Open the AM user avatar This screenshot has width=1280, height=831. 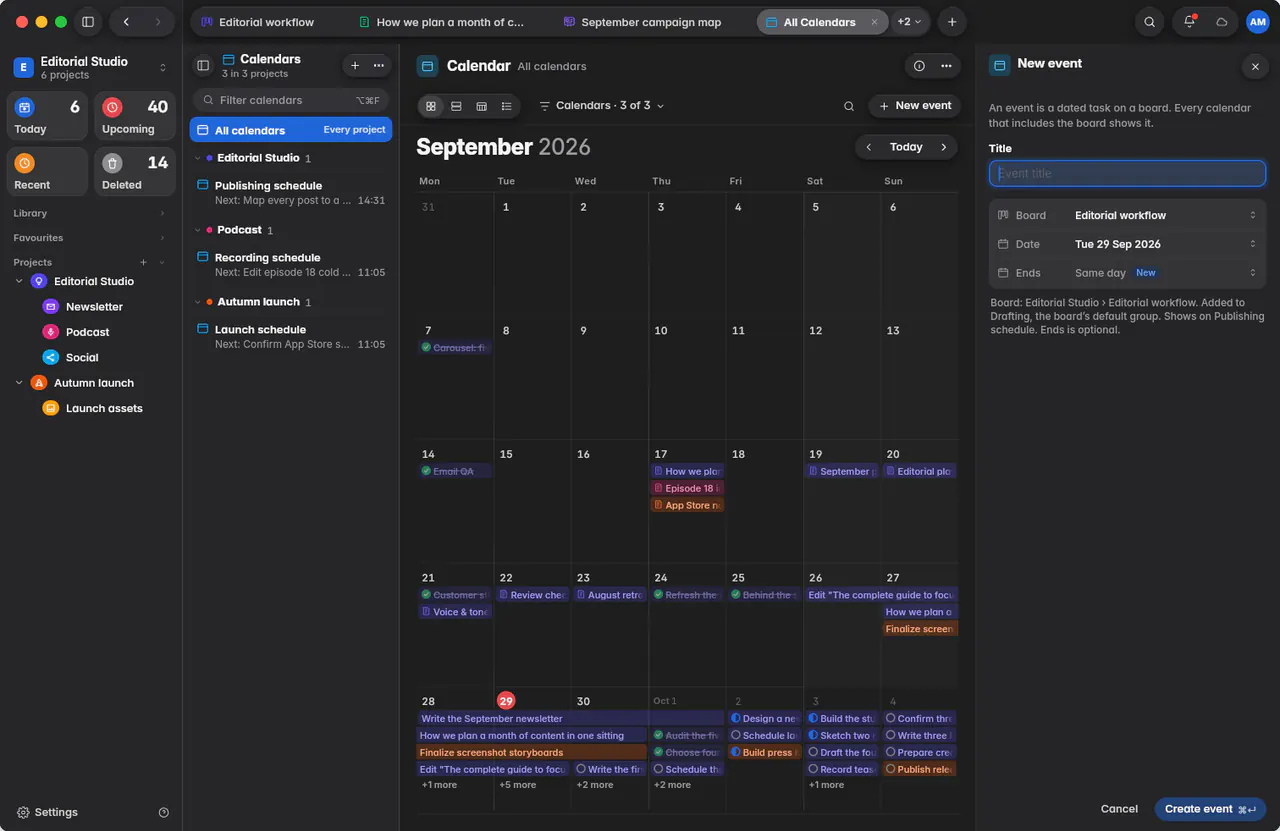point(1257,22)
